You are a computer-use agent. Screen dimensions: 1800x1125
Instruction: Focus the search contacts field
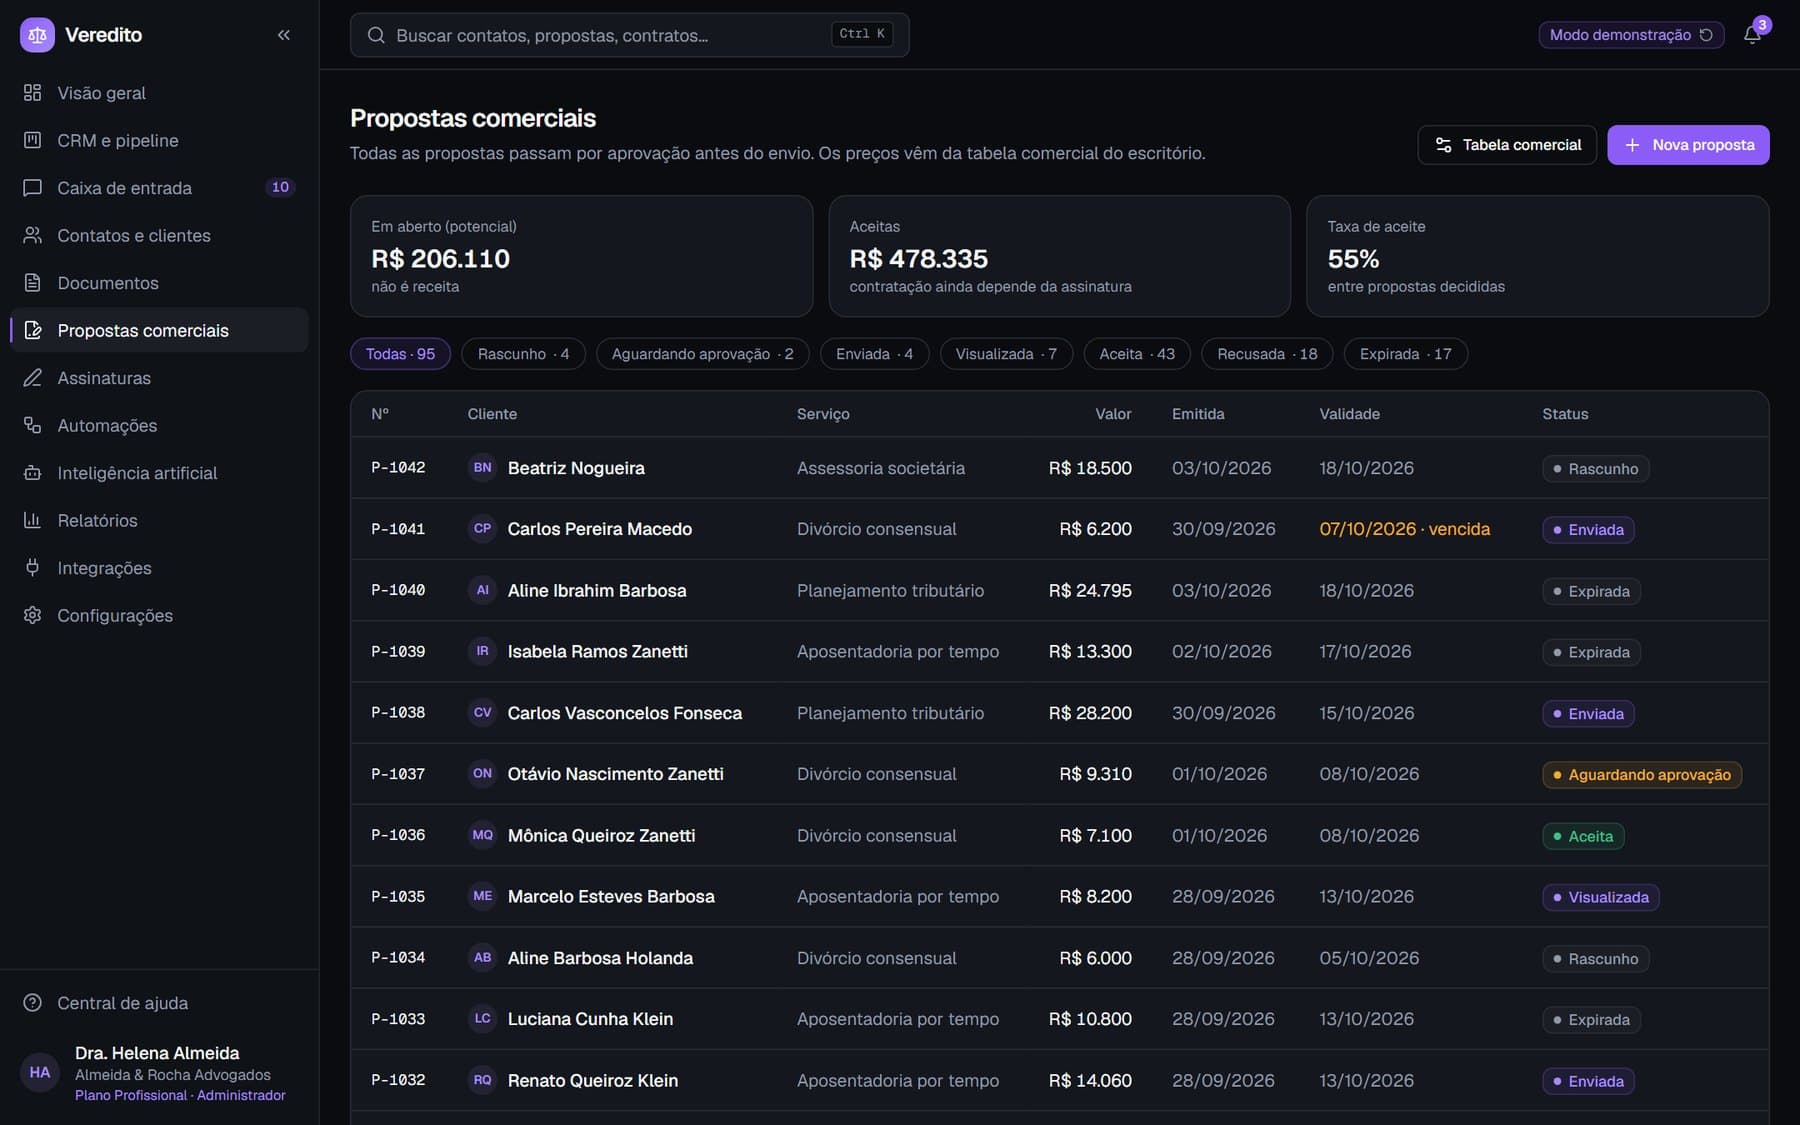[629, 35]
